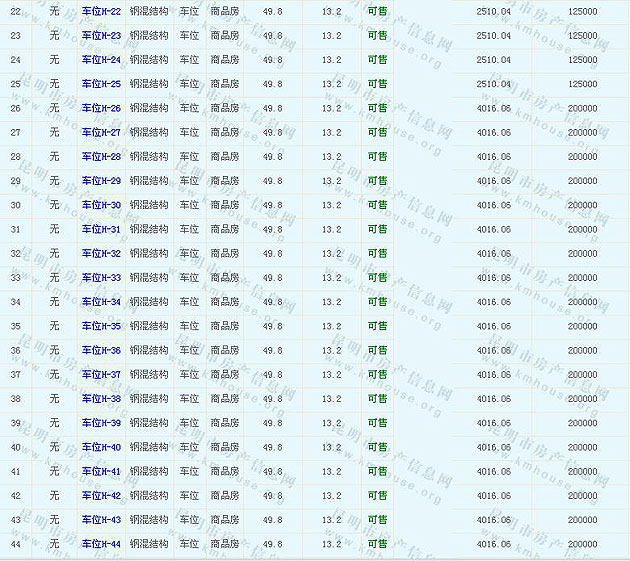This screenshot has width=630, height=561.
Task: Select the 车位H-41 link
Action: coord(101,471)
